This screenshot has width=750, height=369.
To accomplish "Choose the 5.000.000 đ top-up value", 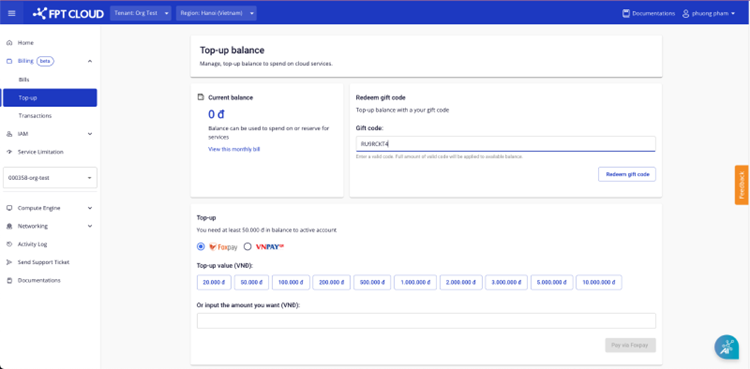I will [x=551, y=282].
